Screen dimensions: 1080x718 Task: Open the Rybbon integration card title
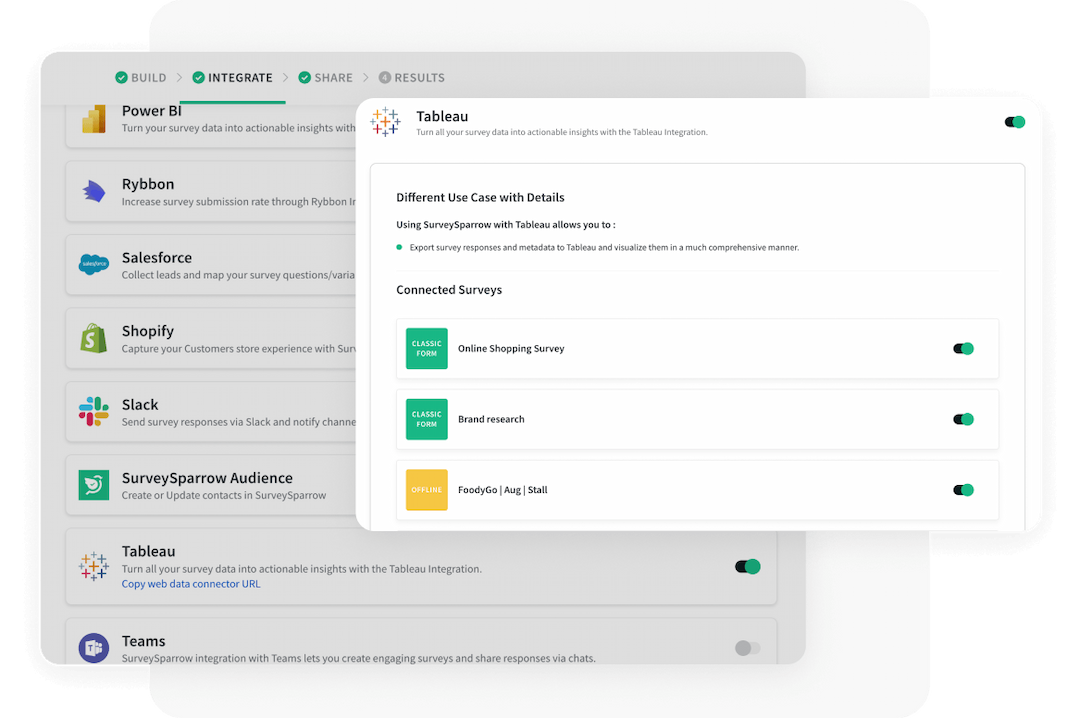[147, 184]
